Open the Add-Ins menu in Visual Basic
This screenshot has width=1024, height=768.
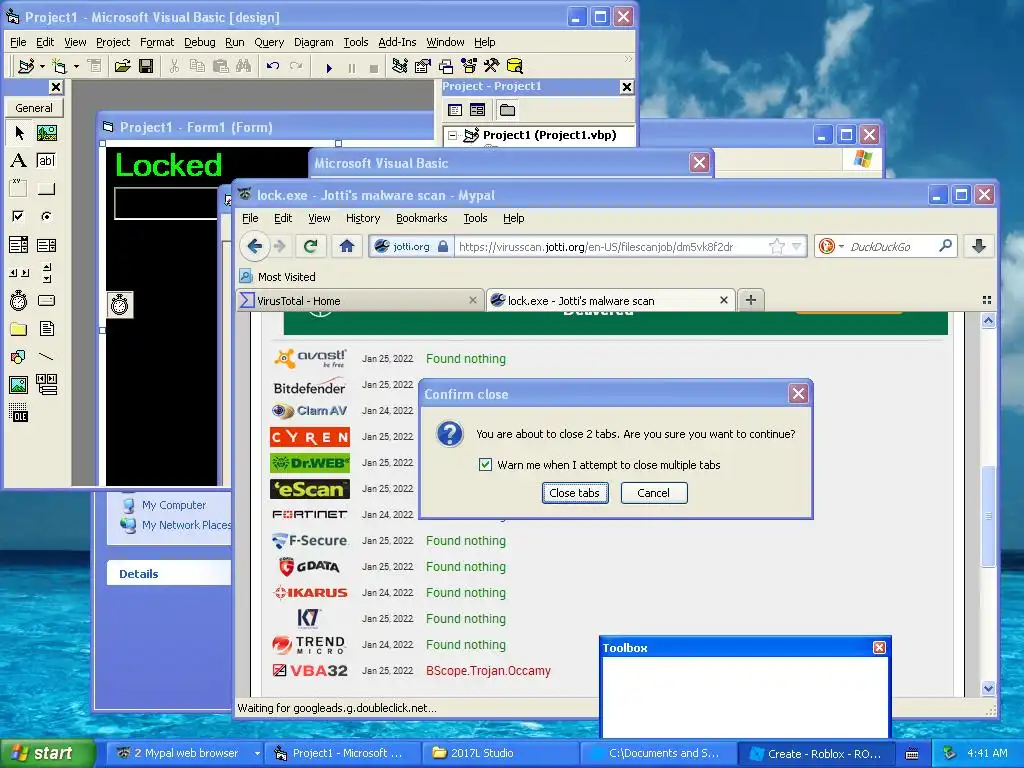pyautogui.click(x=397, y=42)
